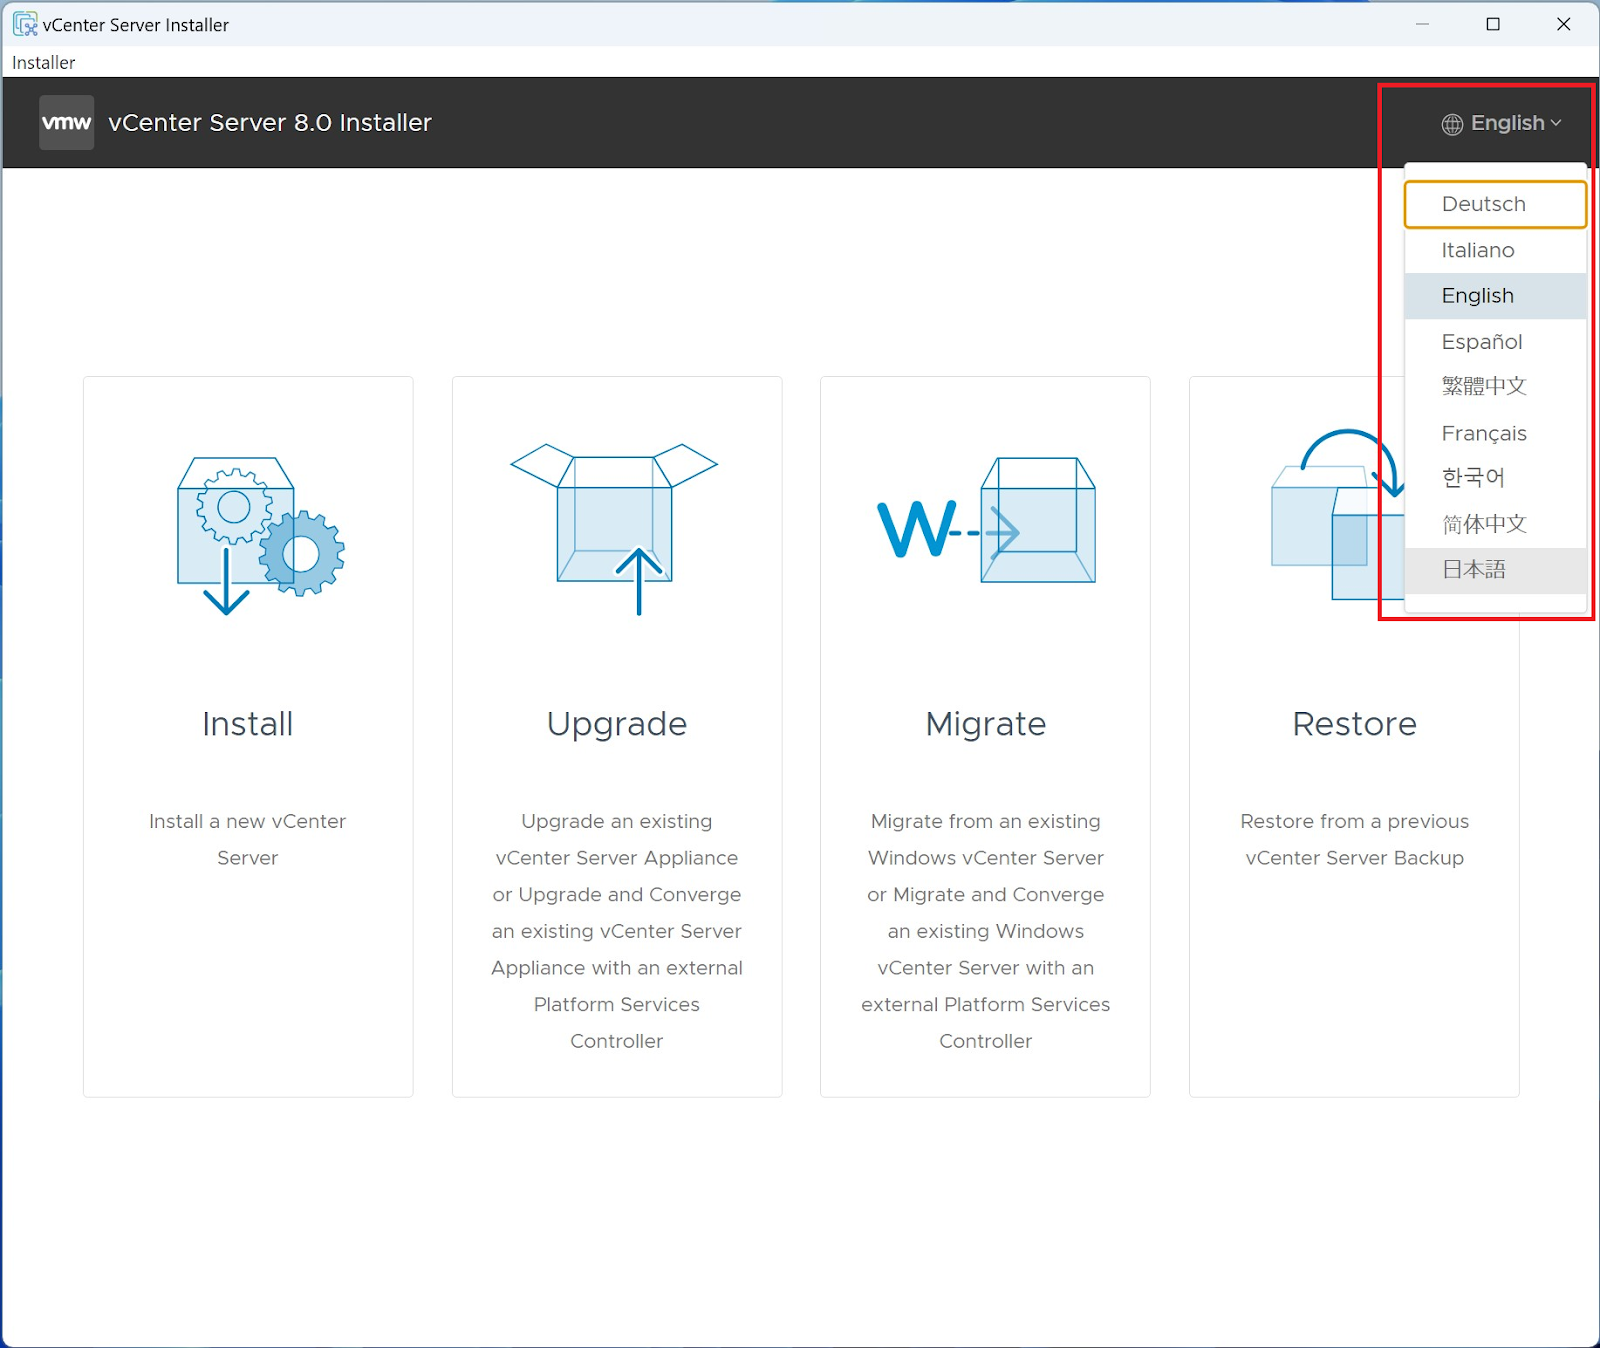Choose 繁體中文 from the language menu
Image resolution: width=1600 pixels, height=1348 pixels.
[x=1495, y=386]
